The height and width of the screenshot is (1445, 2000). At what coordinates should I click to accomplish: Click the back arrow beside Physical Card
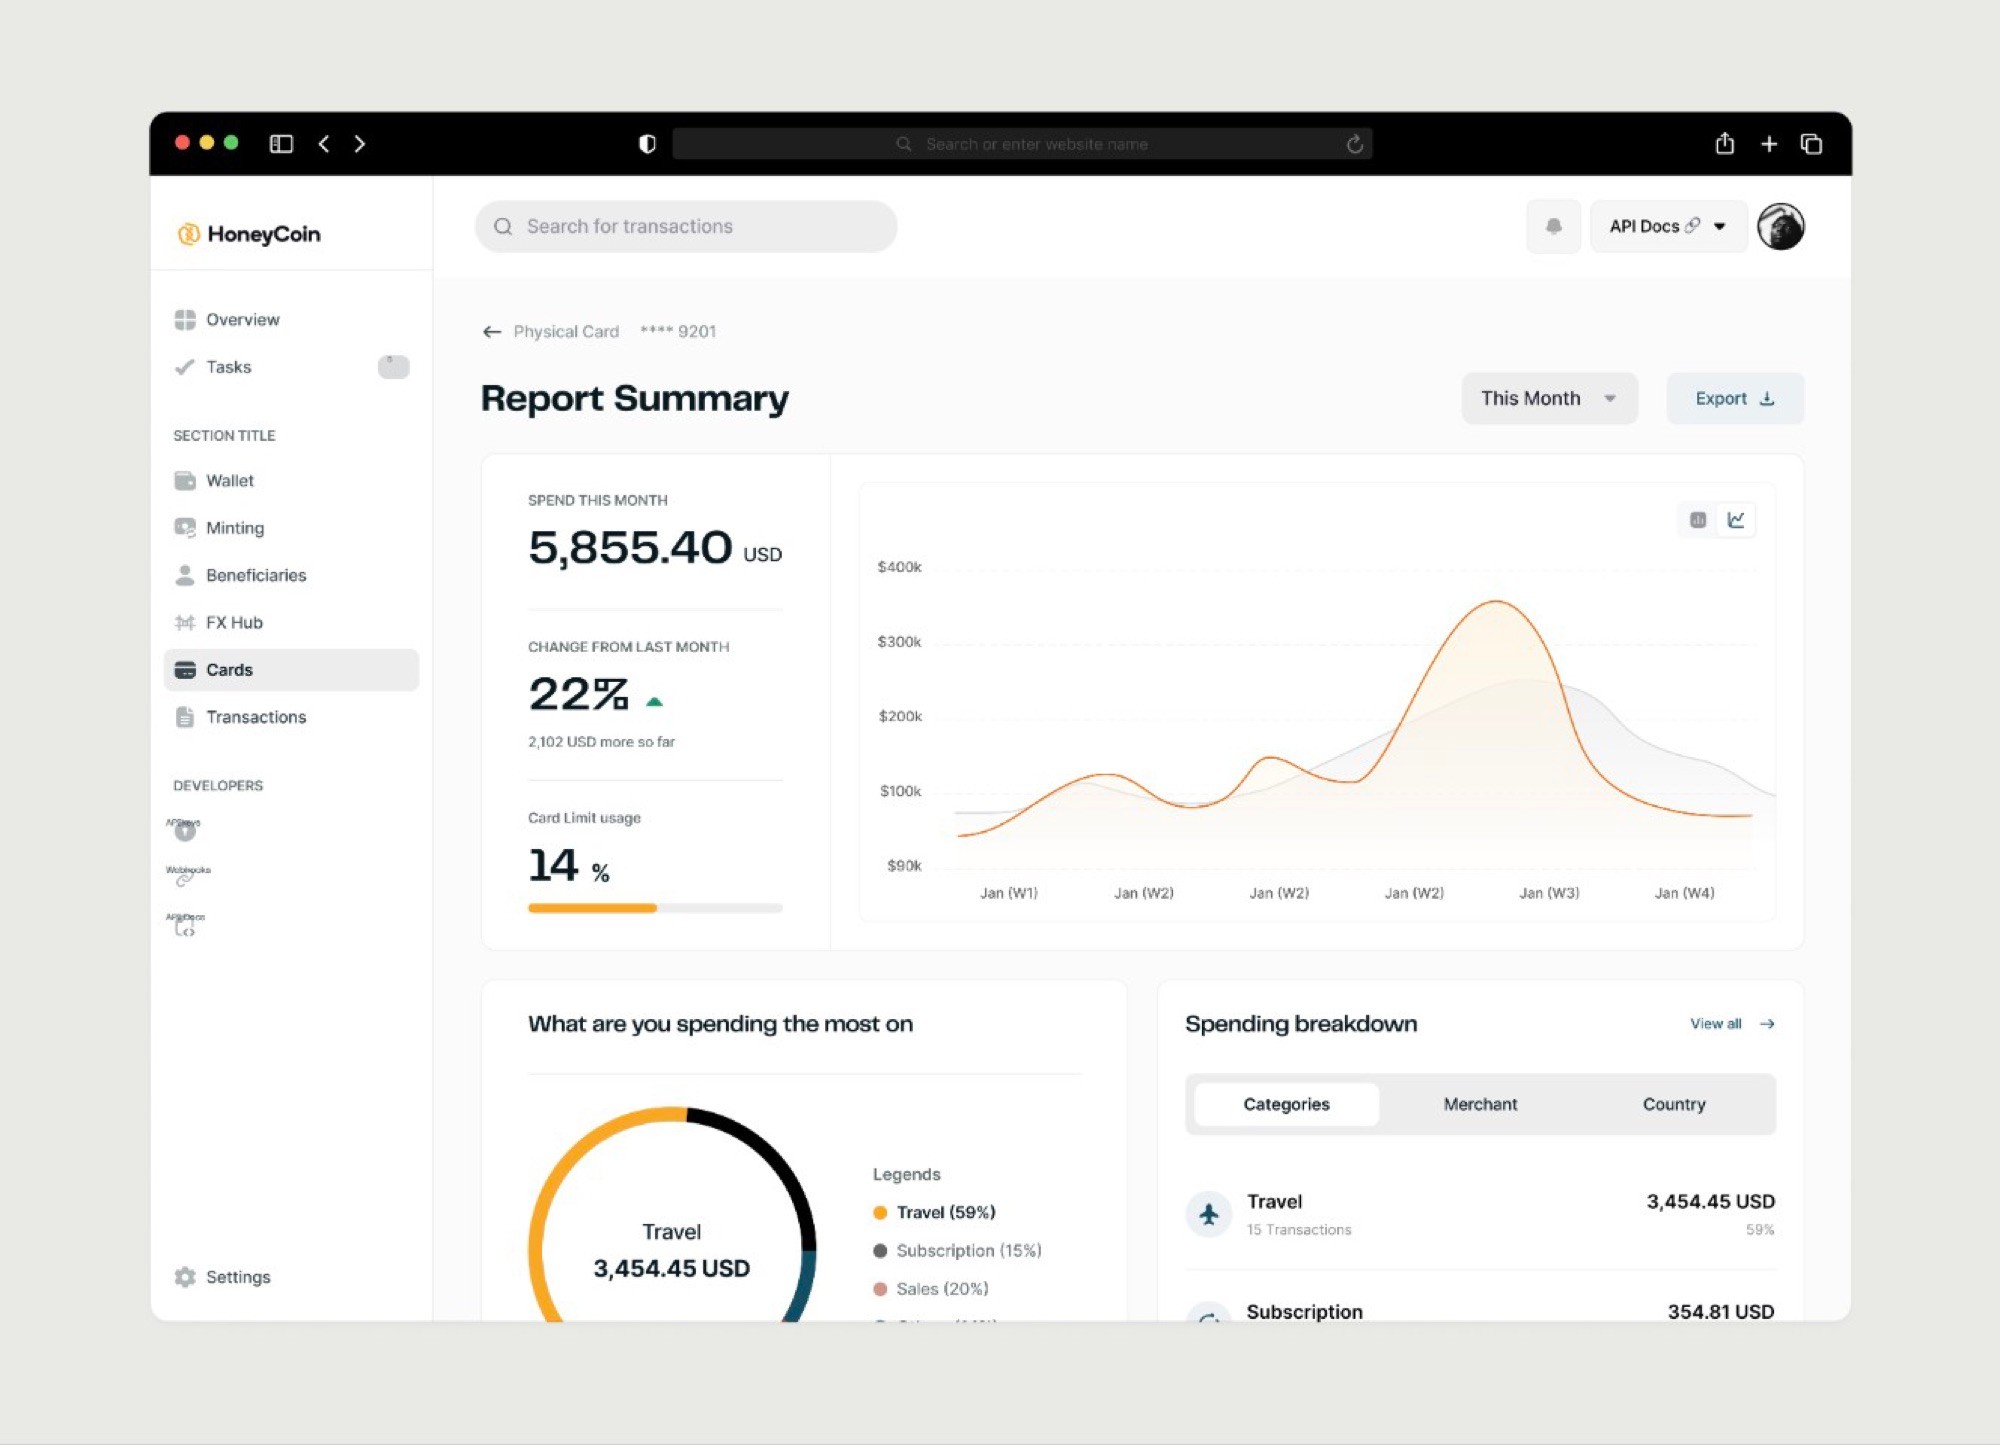[x=491, y=332]
